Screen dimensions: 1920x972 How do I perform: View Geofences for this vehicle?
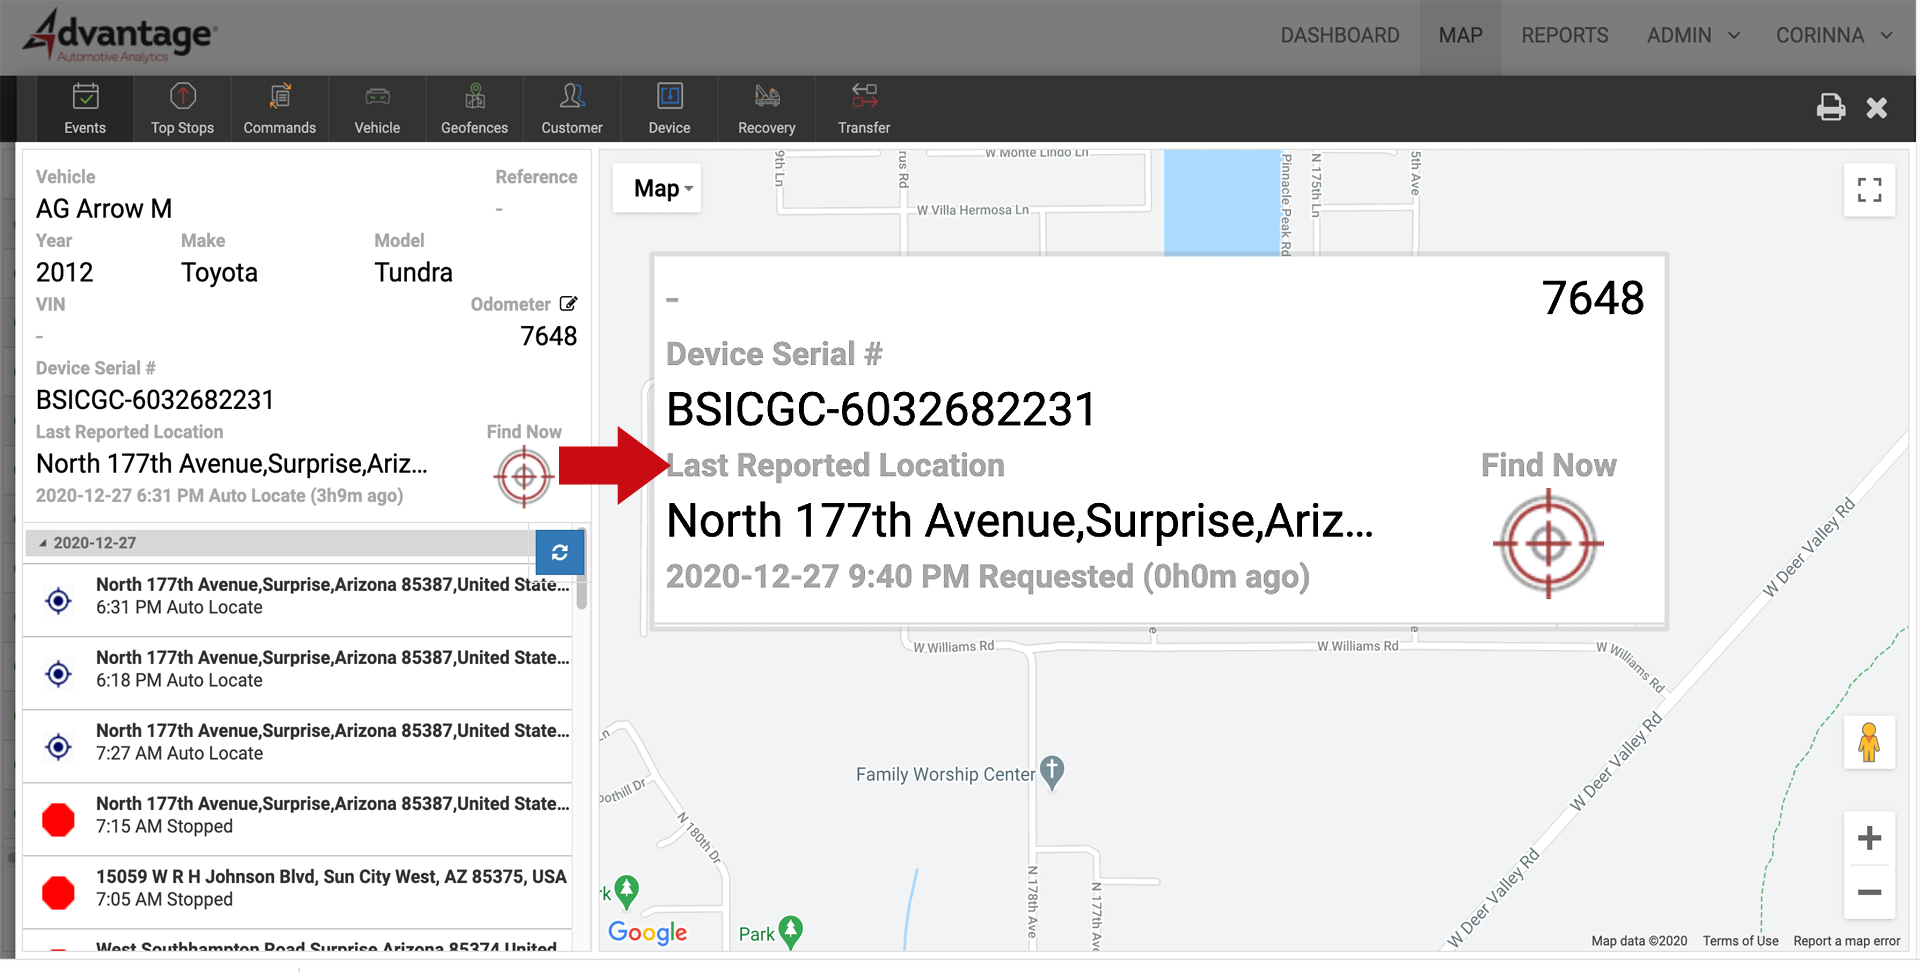click(x=474, y=108)
